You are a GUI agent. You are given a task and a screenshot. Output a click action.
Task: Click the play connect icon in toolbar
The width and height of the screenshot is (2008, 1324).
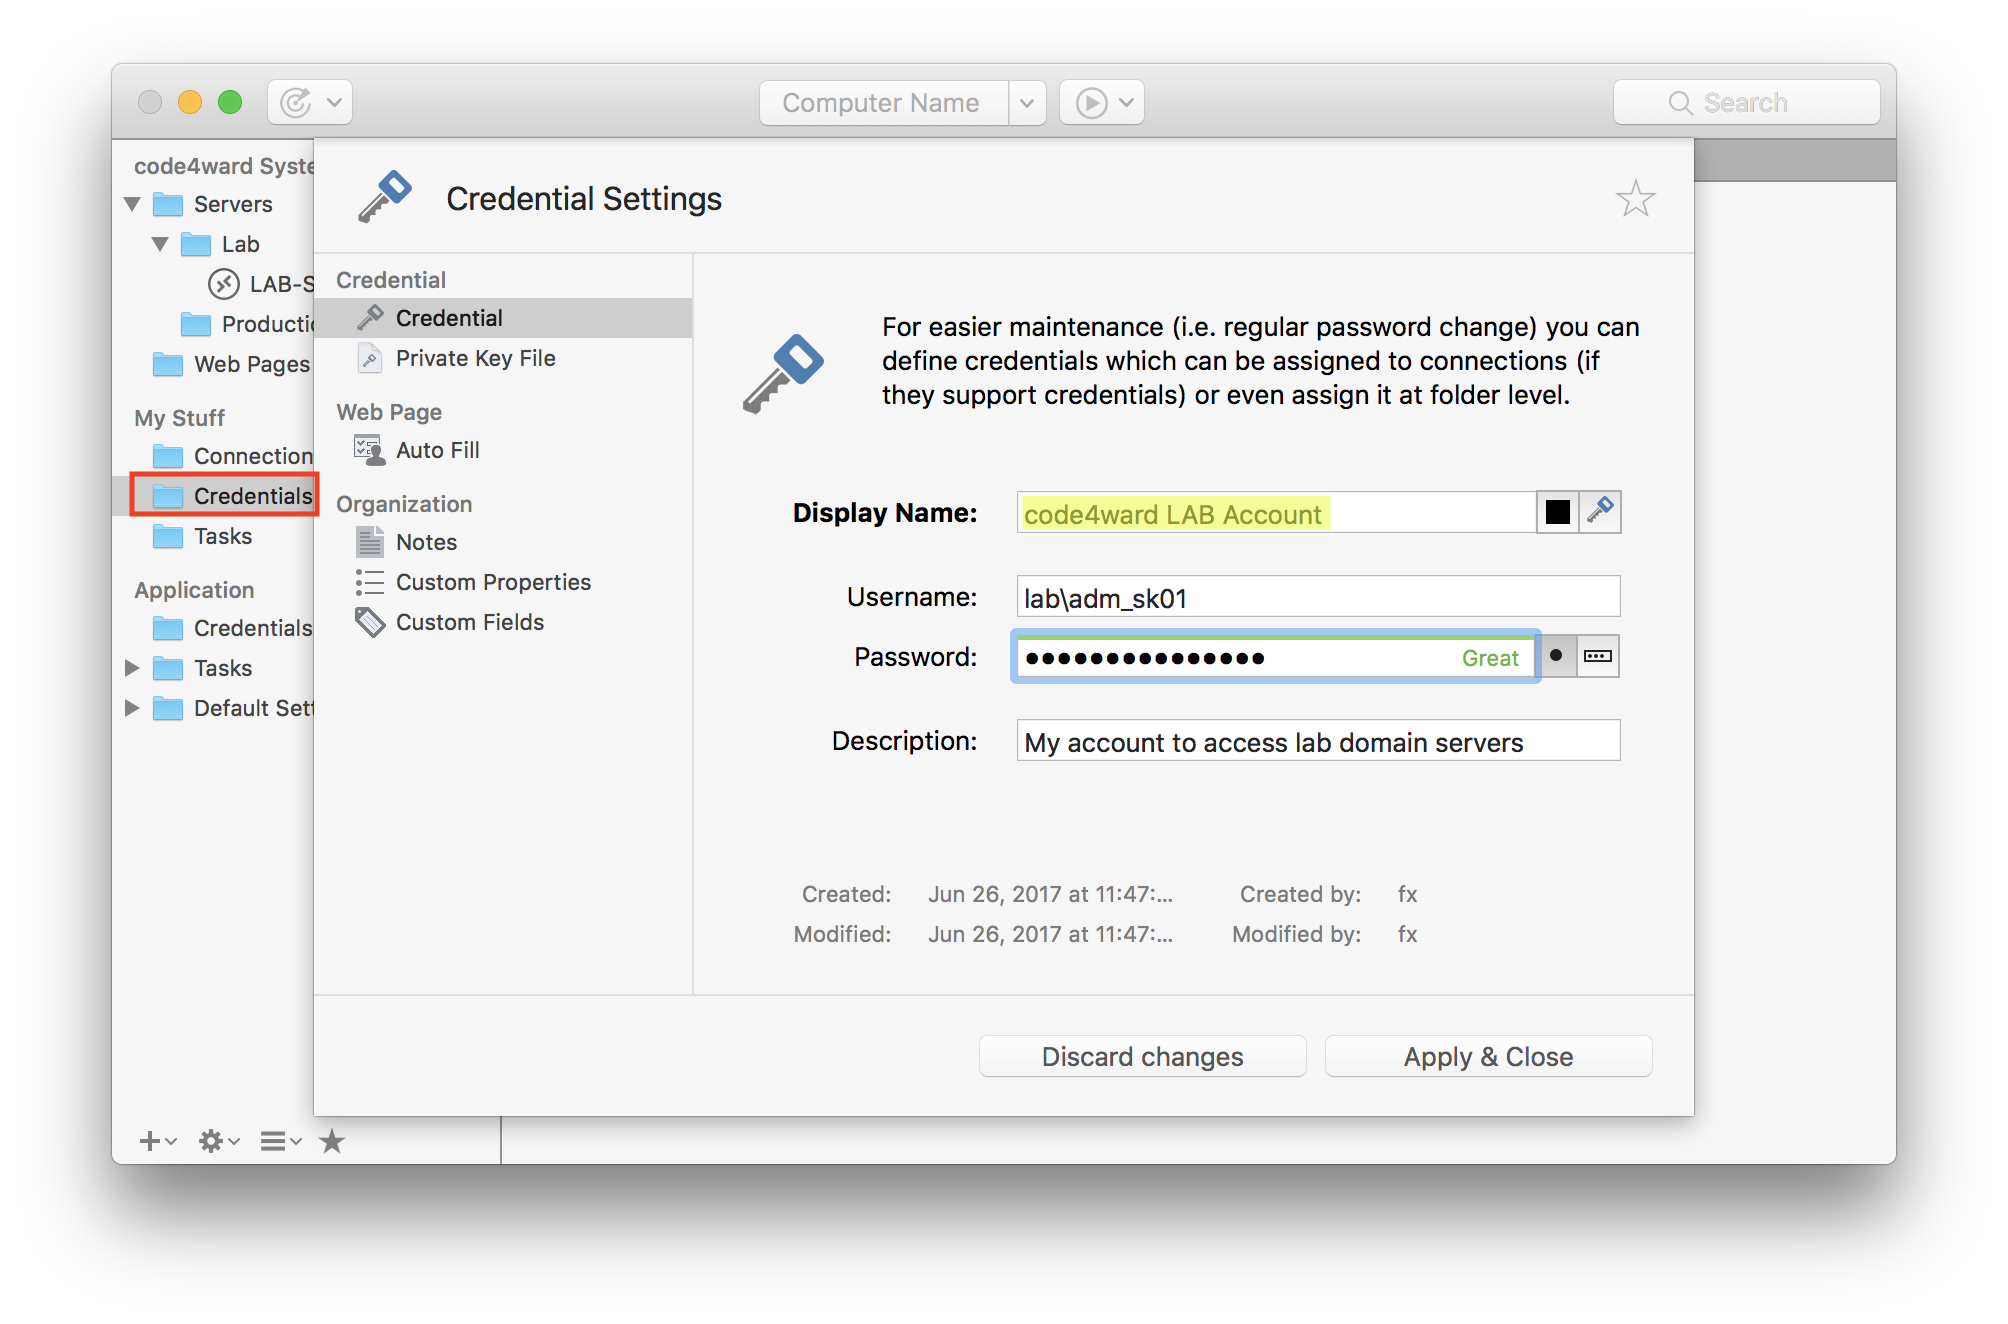1091,103
